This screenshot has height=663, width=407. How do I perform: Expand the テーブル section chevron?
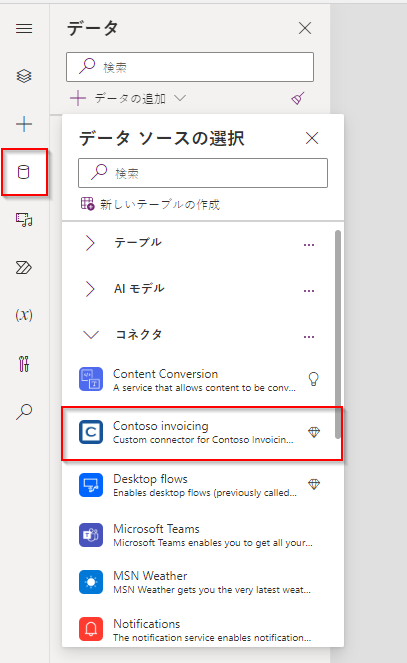(90, 243)
